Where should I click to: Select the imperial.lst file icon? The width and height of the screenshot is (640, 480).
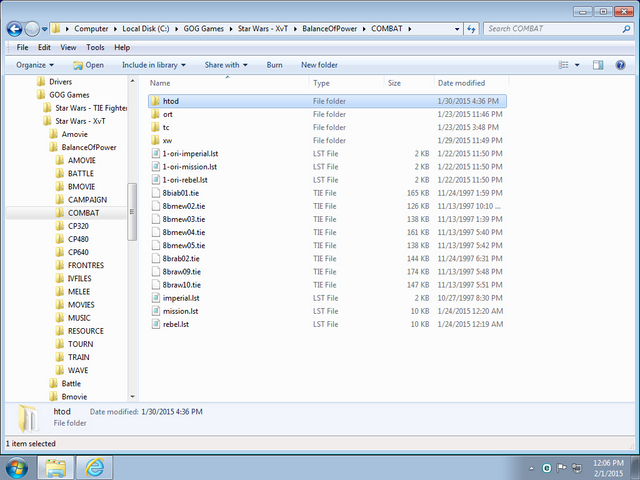[155, 298]
